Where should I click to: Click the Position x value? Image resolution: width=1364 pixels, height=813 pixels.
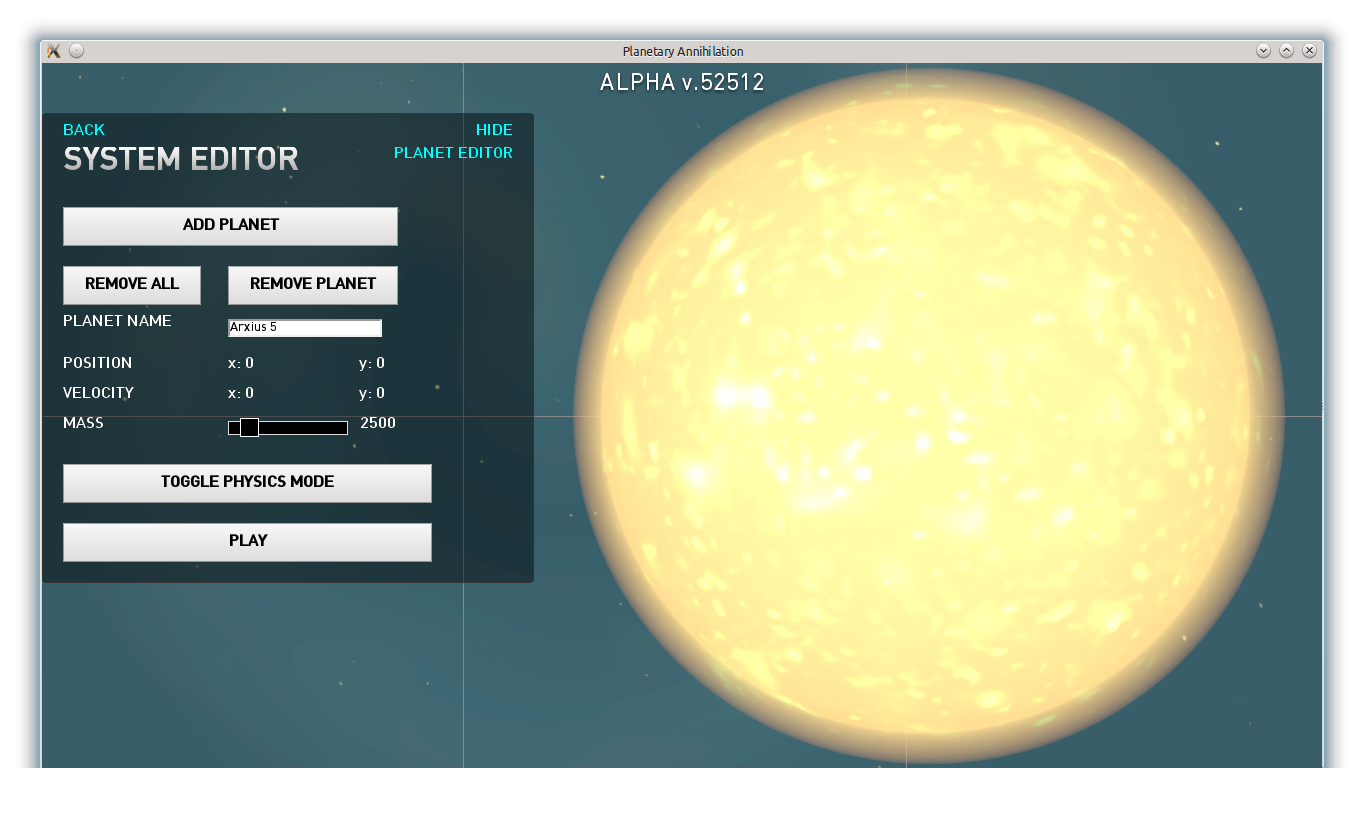pos(241,363)
